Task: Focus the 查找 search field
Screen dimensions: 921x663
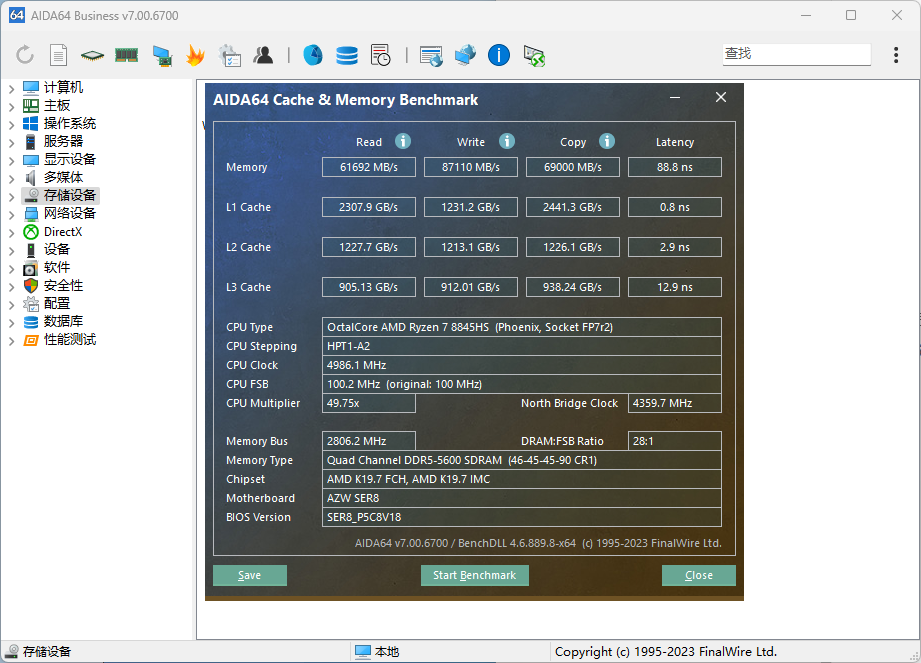Action: (796, 54)
